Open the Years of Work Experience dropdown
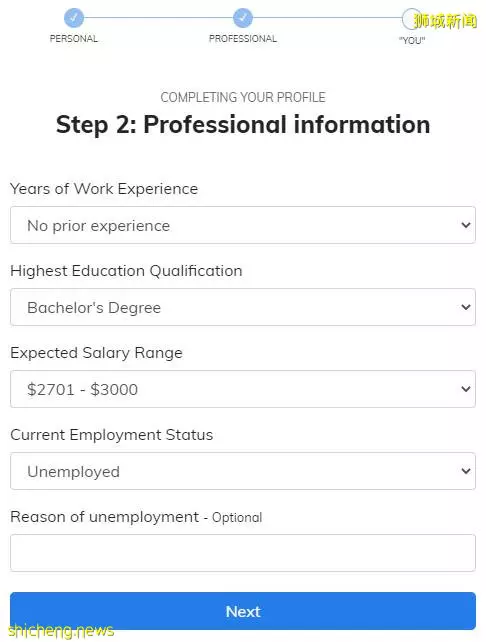Screen dimensions: 486x642 243,225
